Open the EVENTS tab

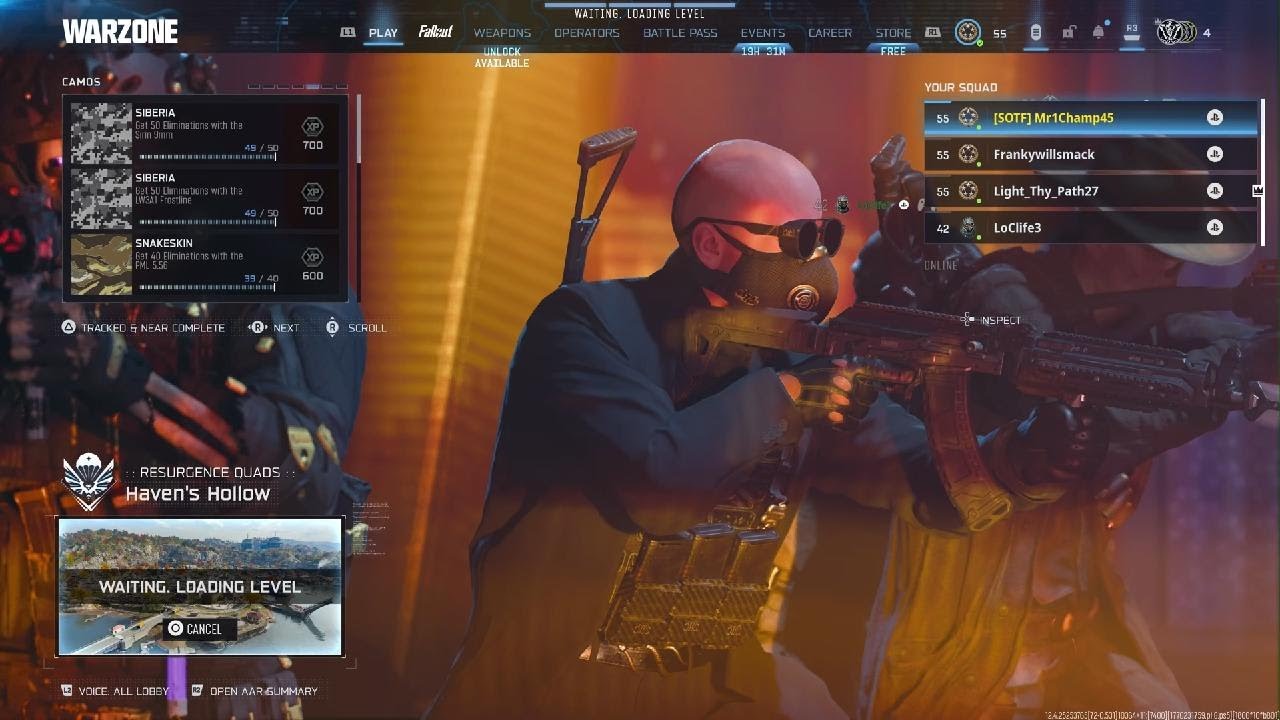click(763, 33)
